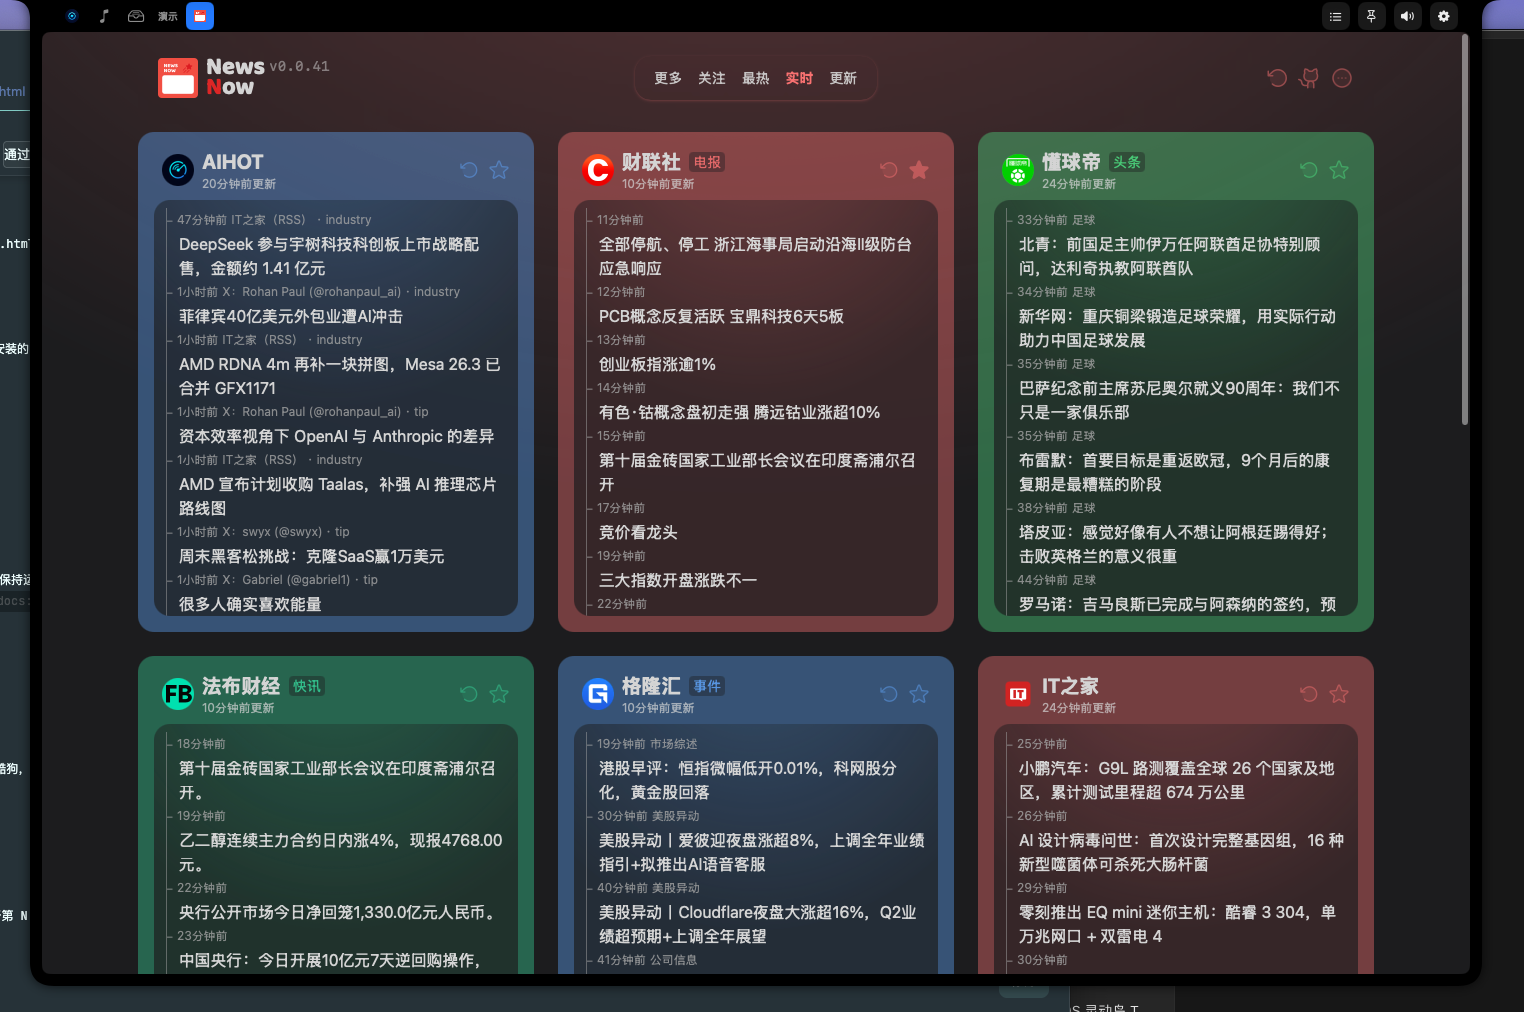Viewport: 1524px width, 1012px height.
Task: Refresh the AIHOT card
Action: point(468,170)
